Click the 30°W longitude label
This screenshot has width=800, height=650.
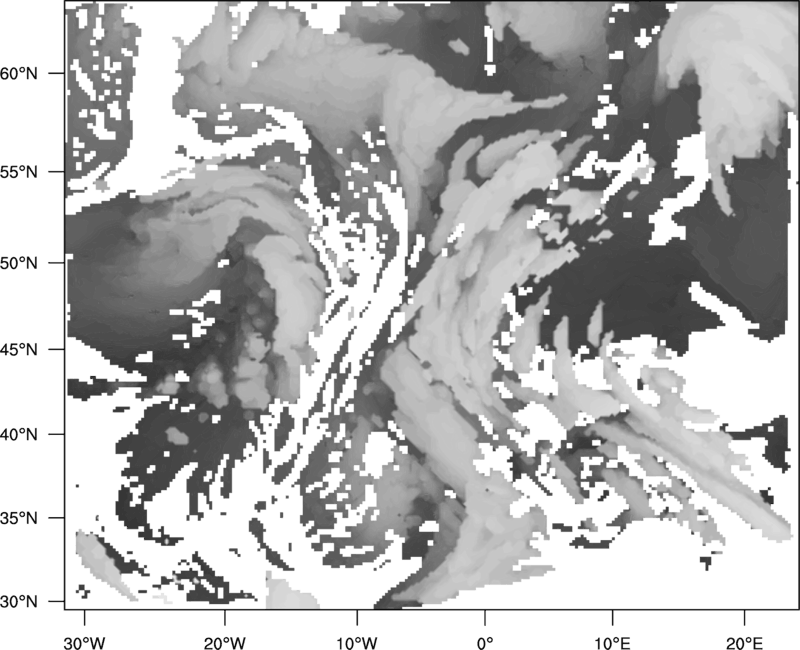point(84,643)
